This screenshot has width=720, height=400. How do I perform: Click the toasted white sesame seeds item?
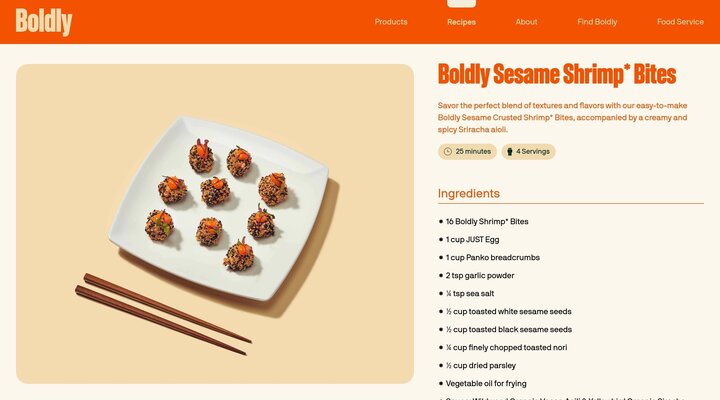[x=508, y=311]
